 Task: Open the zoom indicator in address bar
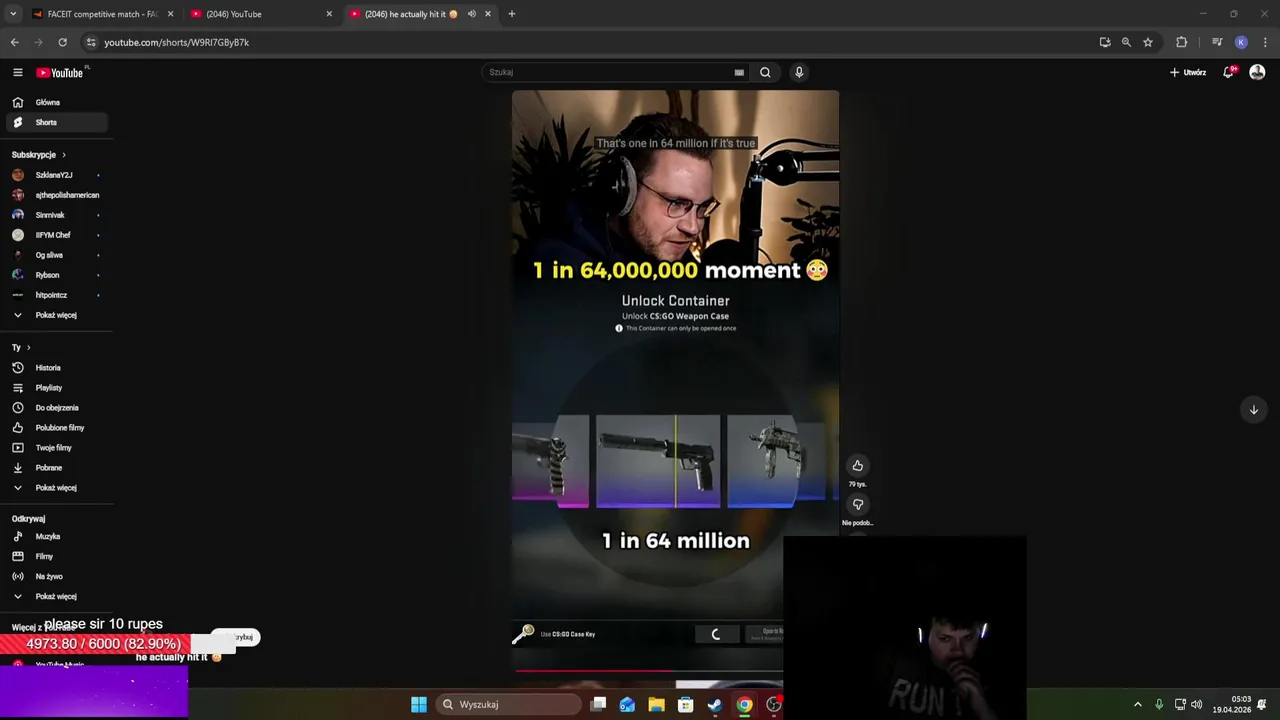[1126, 42]
